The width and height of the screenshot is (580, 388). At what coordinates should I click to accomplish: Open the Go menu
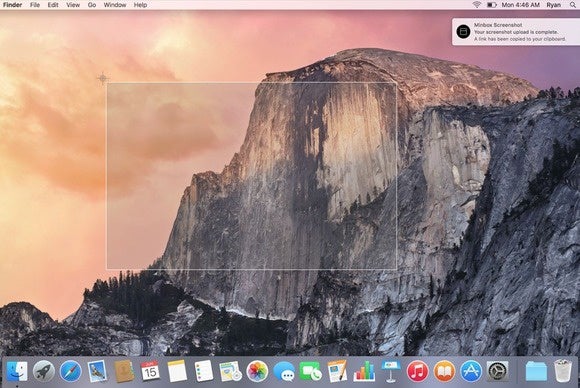[92, 5]
